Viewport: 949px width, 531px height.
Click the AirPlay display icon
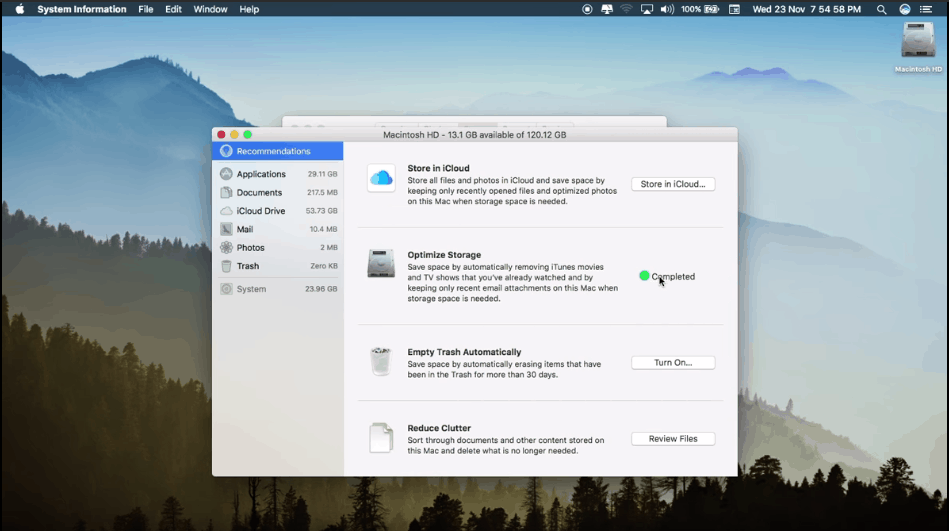pos(647,9)
